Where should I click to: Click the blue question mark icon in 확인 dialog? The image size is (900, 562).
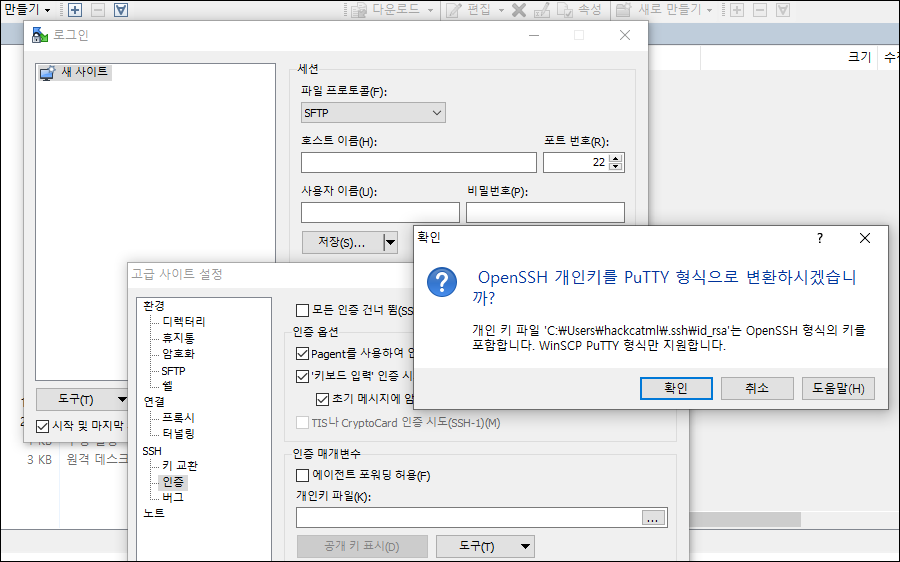tap(442, 282)
